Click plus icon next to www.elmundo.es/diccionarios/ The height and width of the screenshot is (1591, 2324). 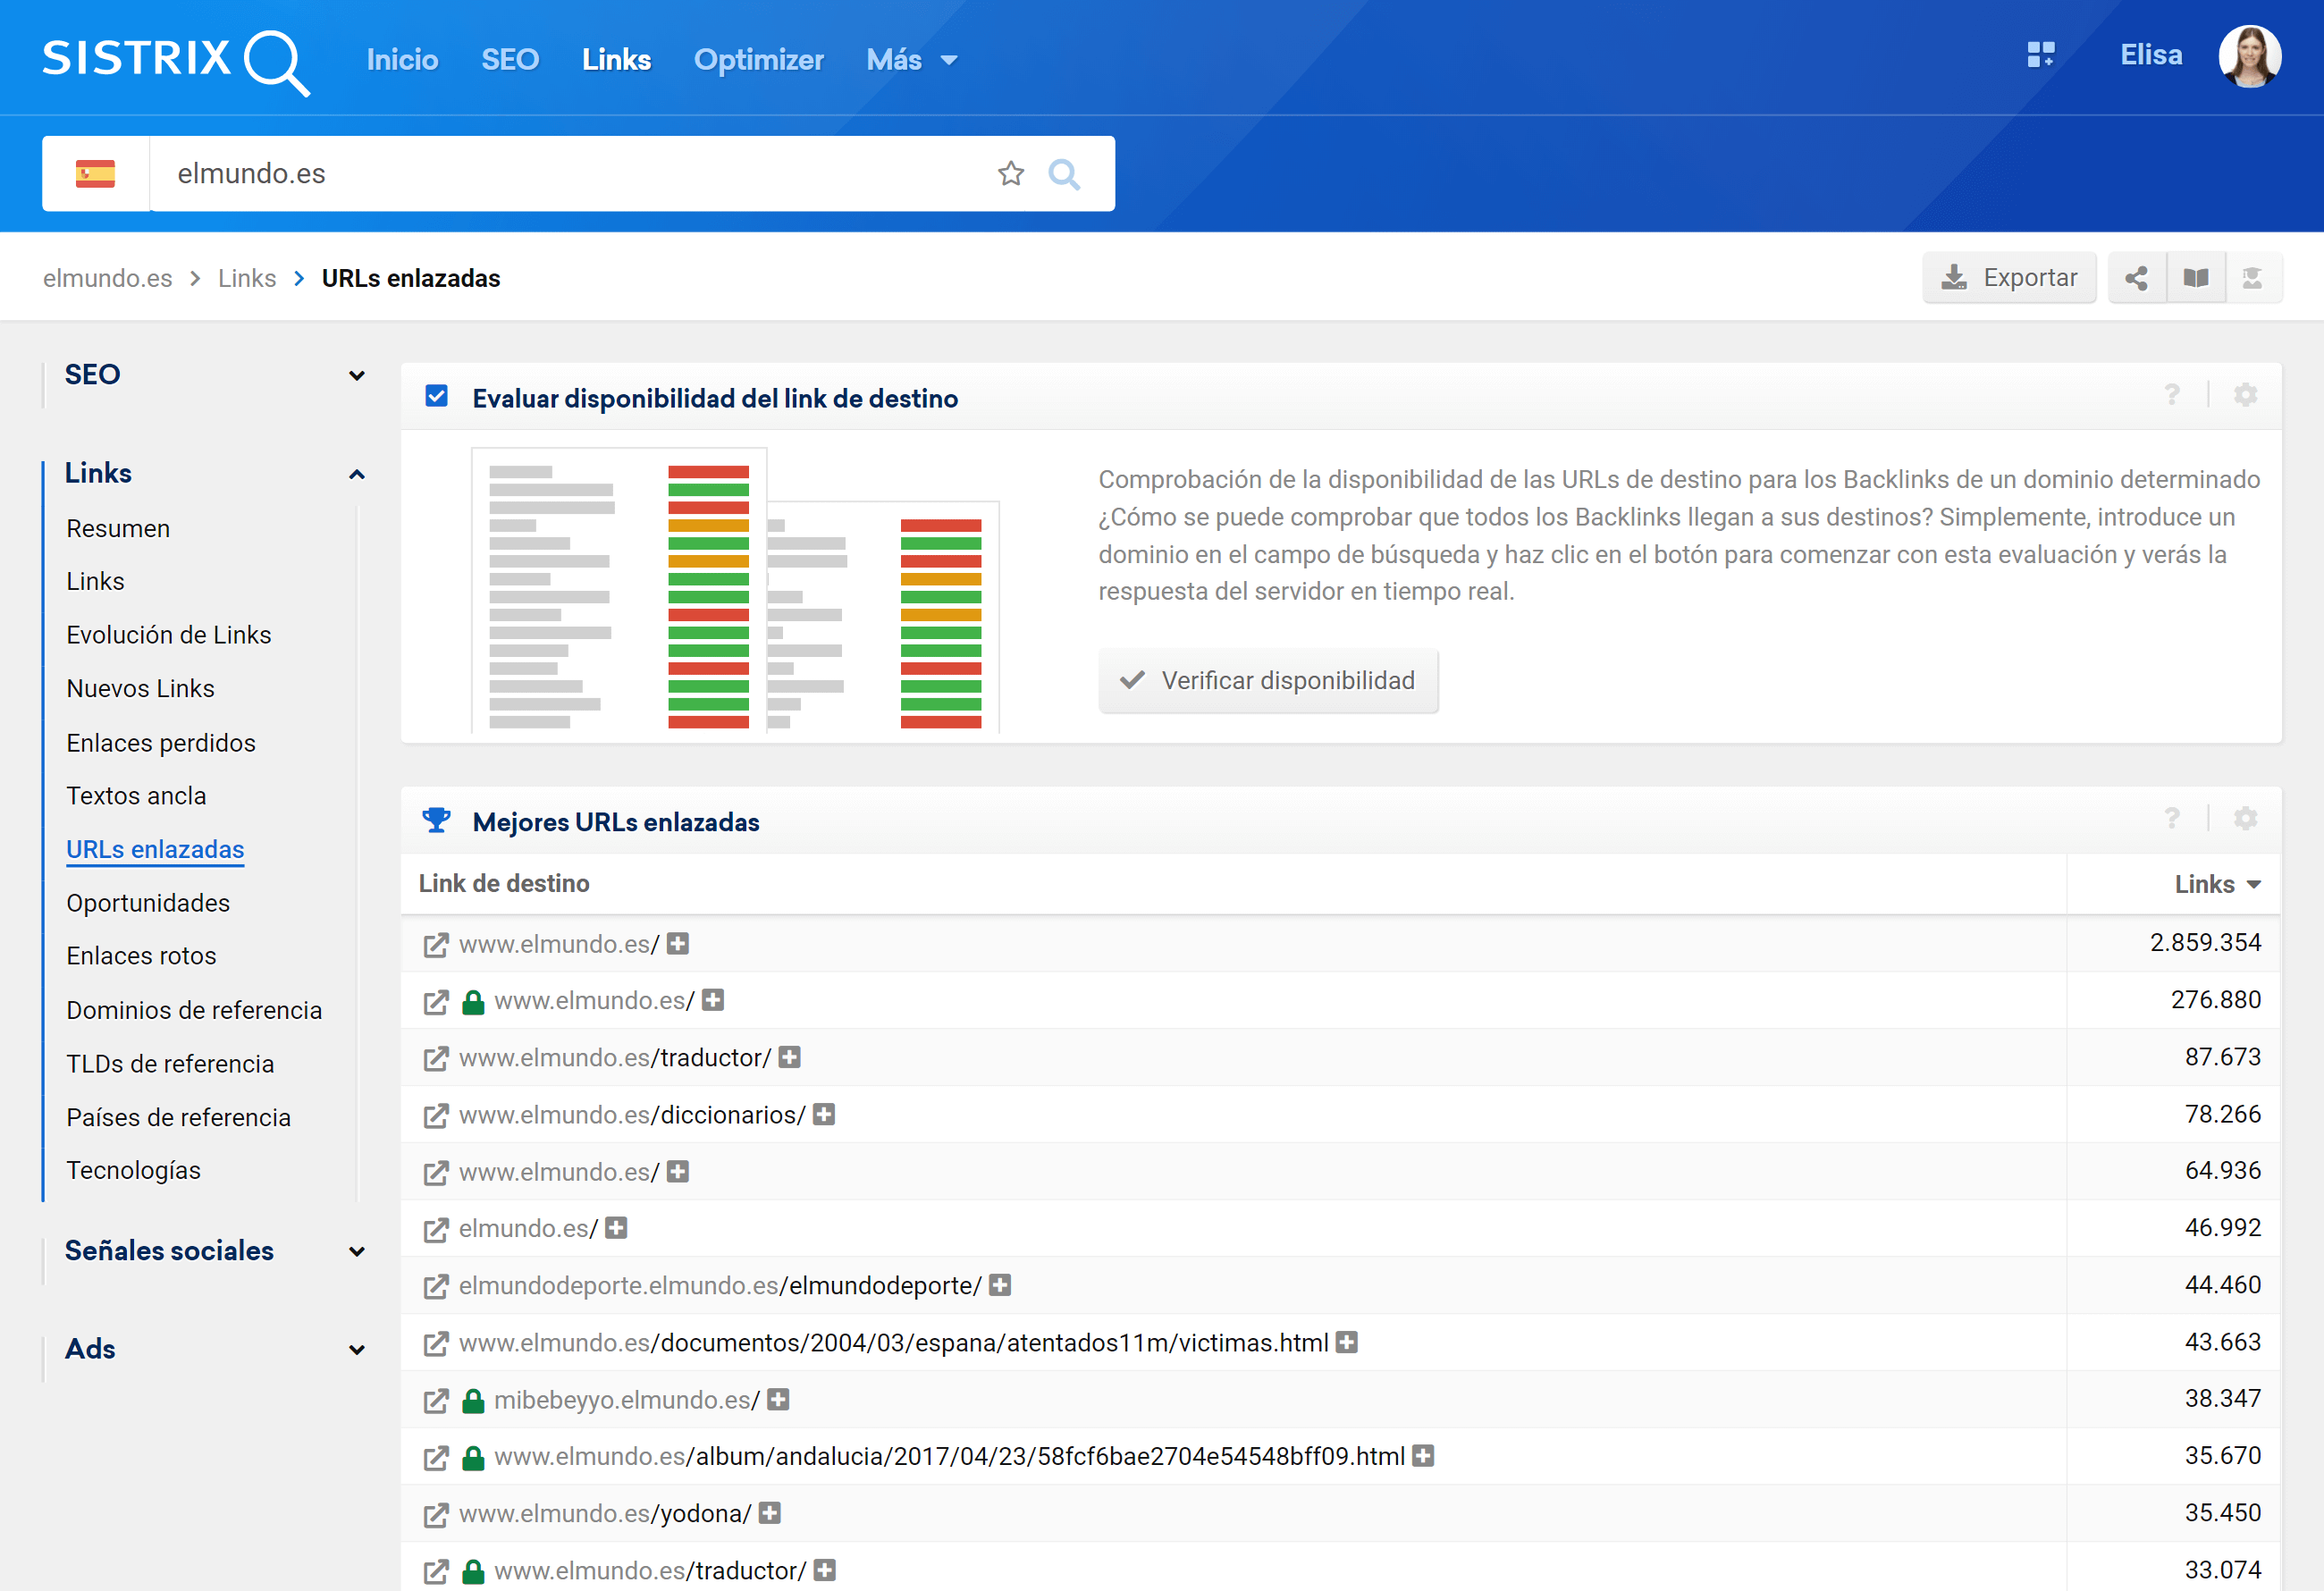coord(823,1115)
